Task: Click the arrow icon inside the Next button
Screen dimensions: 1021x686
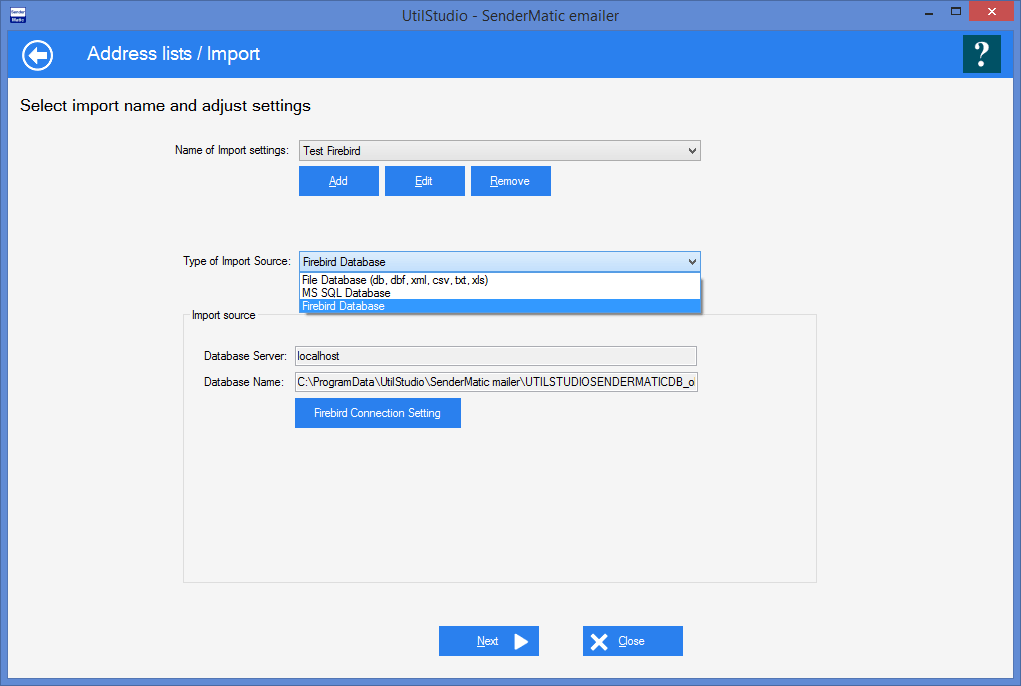Action: (x=521, y=641)
